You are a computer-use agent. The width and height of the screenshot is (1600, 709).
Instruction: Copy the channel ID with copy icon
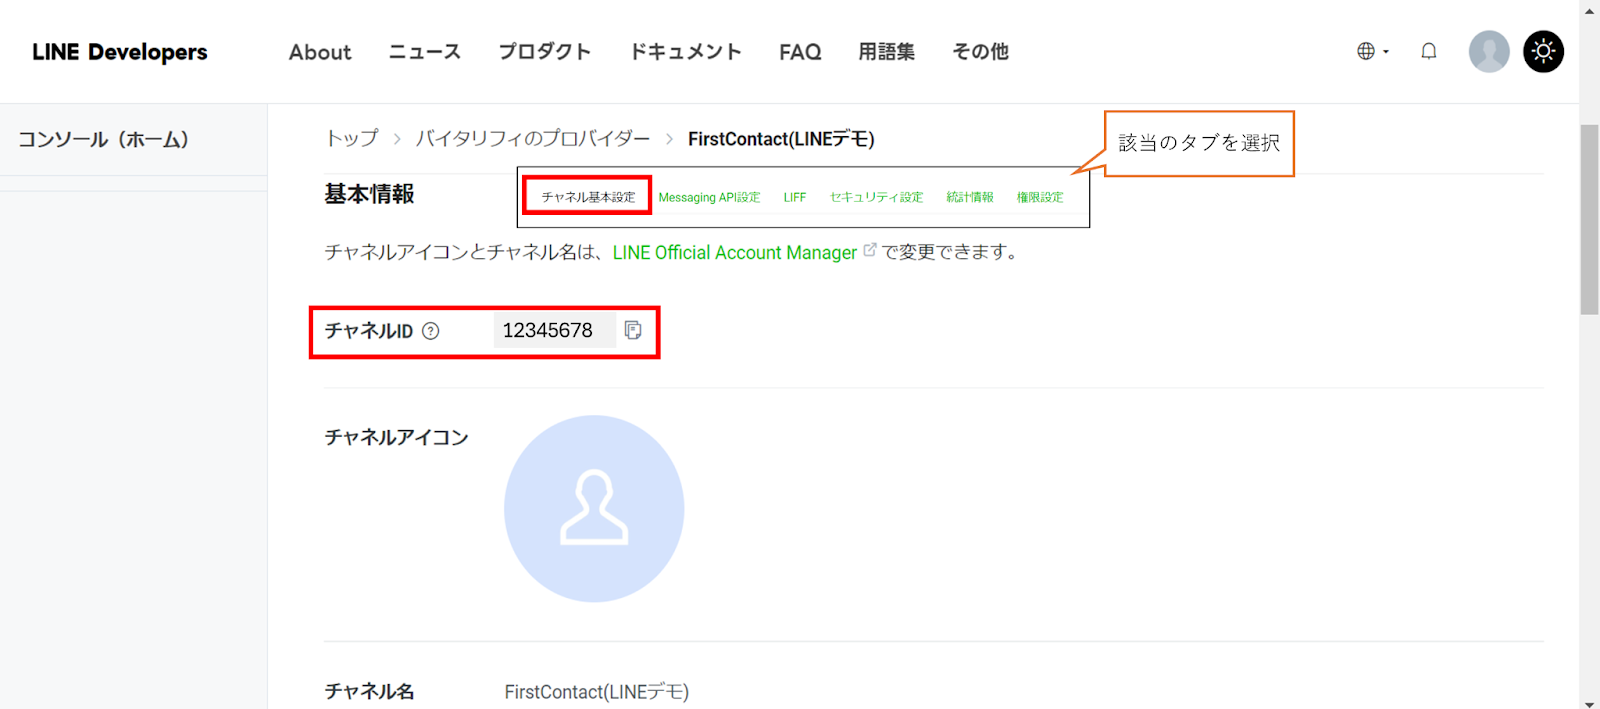[633, 330]
